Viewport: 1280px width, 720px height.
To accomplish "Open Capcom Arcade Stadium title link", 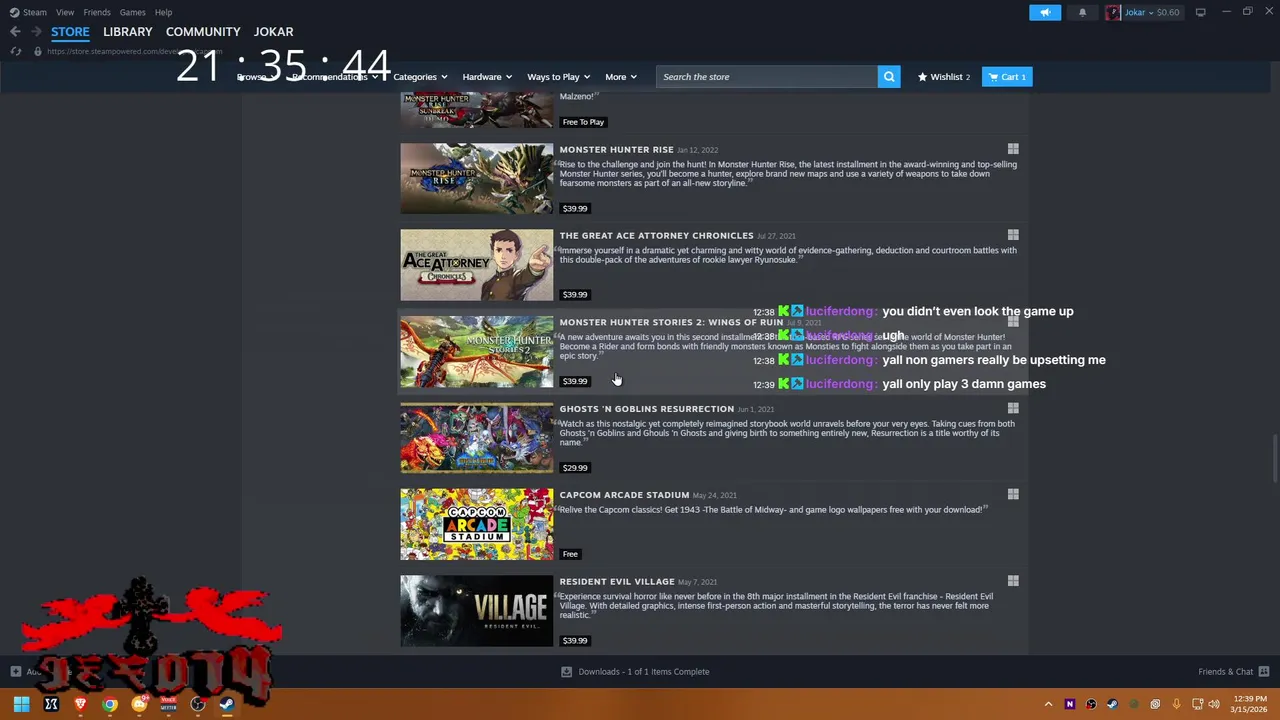I will [624, 494].
